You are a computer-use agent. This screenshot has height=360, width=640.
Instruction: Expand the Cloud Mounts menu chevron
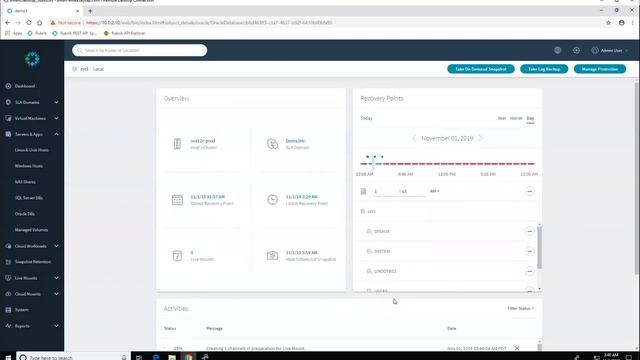click(x=56, y=294)
